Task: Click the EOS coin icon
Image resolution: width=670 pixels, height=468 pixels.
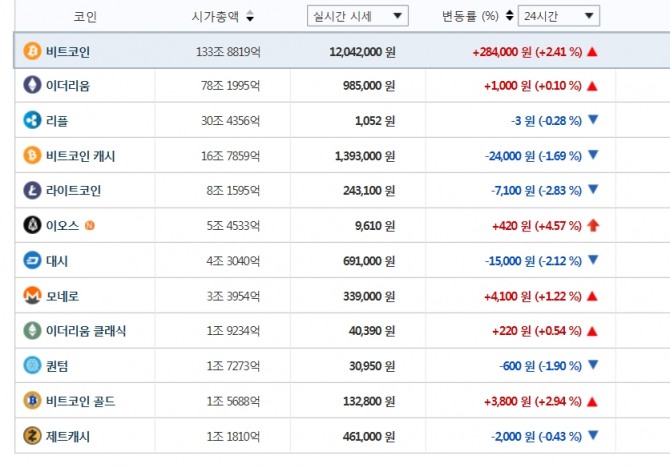Action: (x=32, y=225)
